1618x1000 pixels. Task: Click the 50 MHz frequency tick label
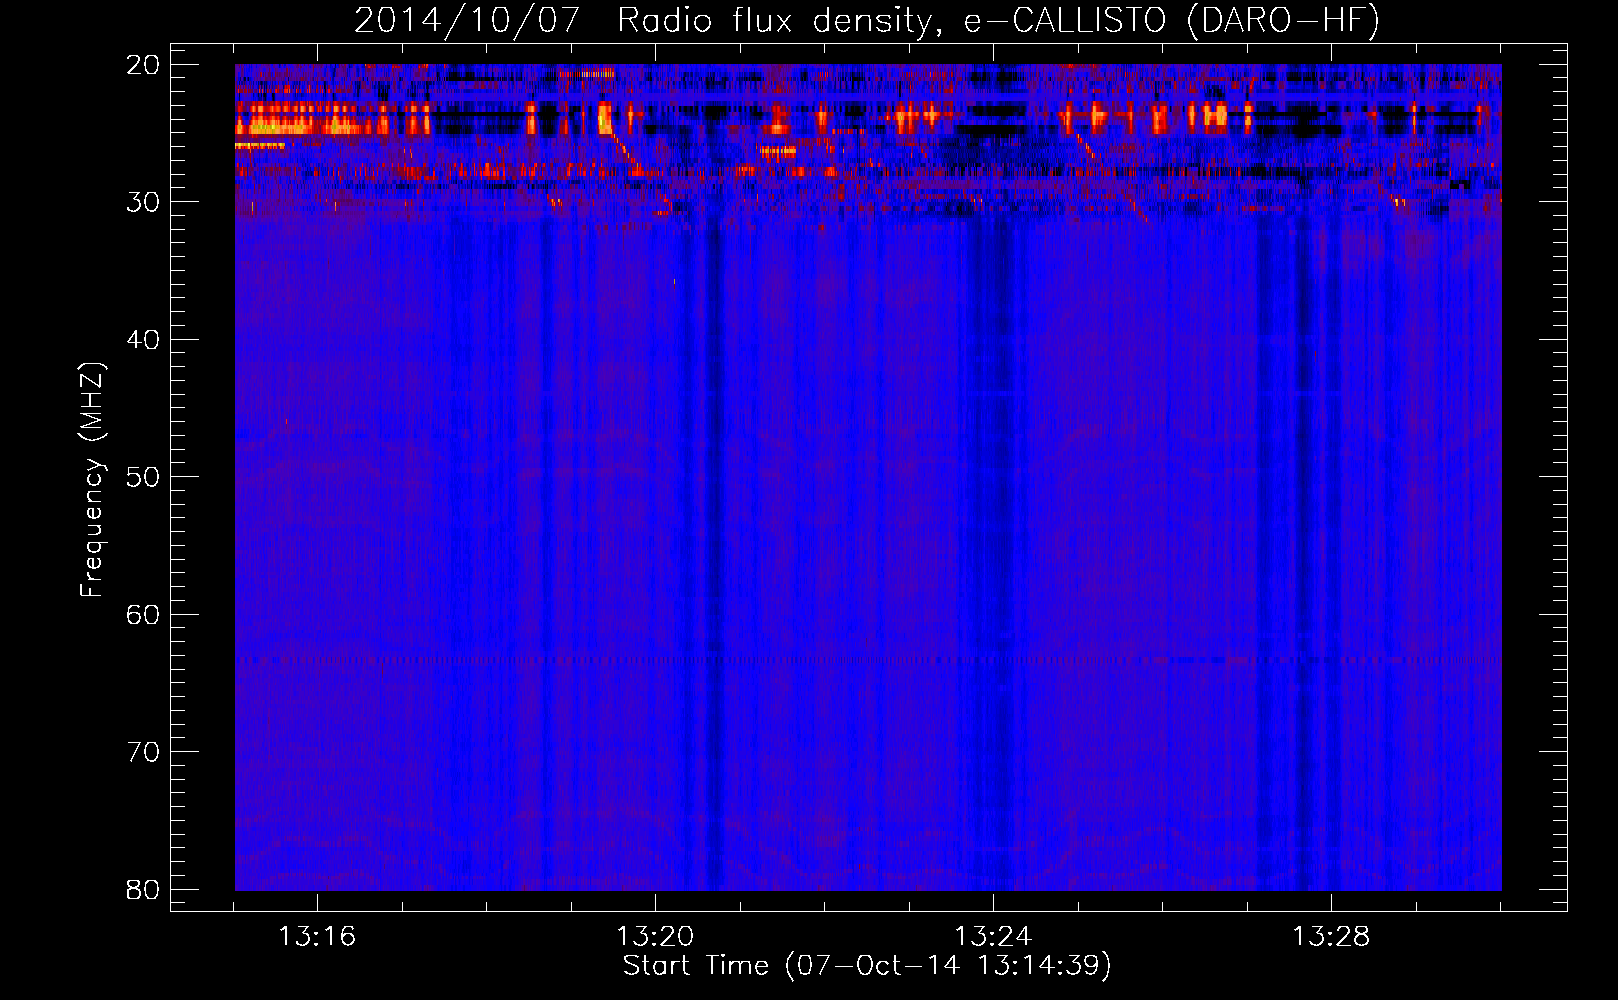click(x=143, y=477)
